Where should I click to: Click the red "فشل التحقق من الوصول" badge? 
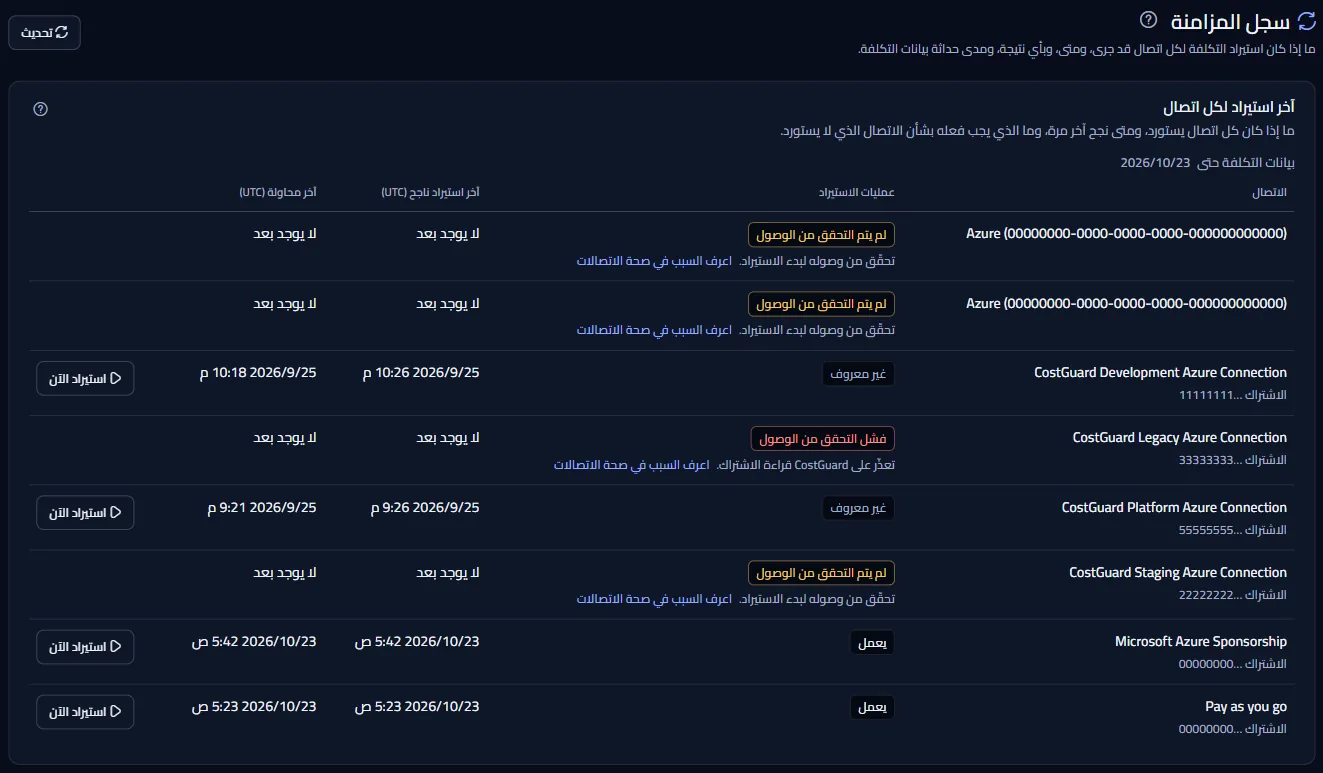tap(823, 439)
